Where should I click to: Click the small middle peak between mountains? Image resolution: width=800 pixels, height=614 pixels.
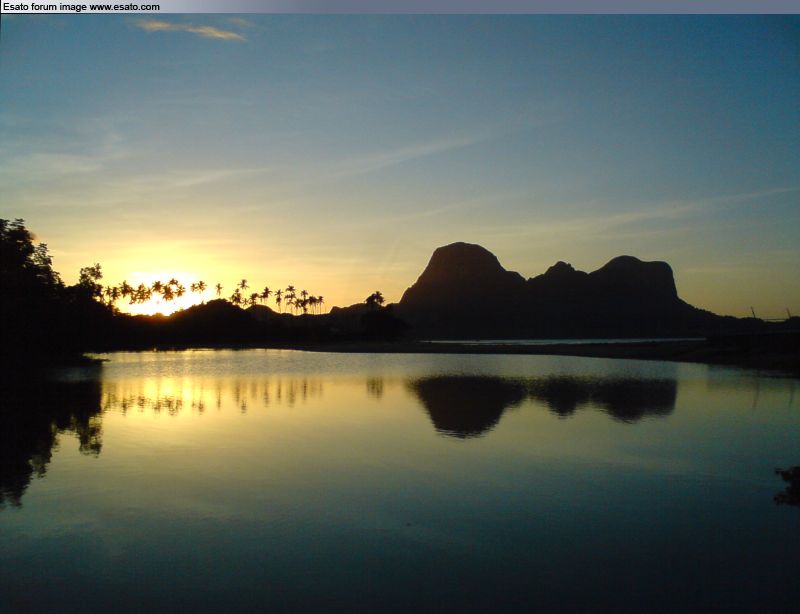[560, 272]
